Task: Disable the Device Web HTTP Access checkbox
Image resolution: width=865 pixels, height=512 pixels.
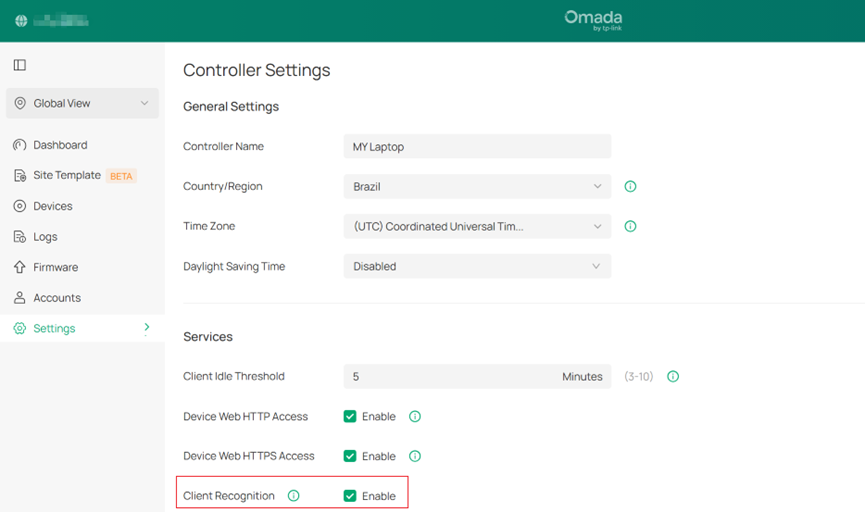Action: [350, 417]
